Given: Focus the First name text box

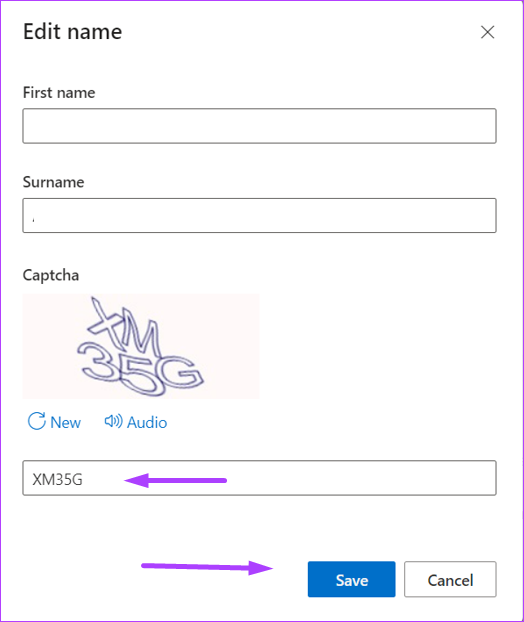Looking at the screenshot, I should coord(259,126).
